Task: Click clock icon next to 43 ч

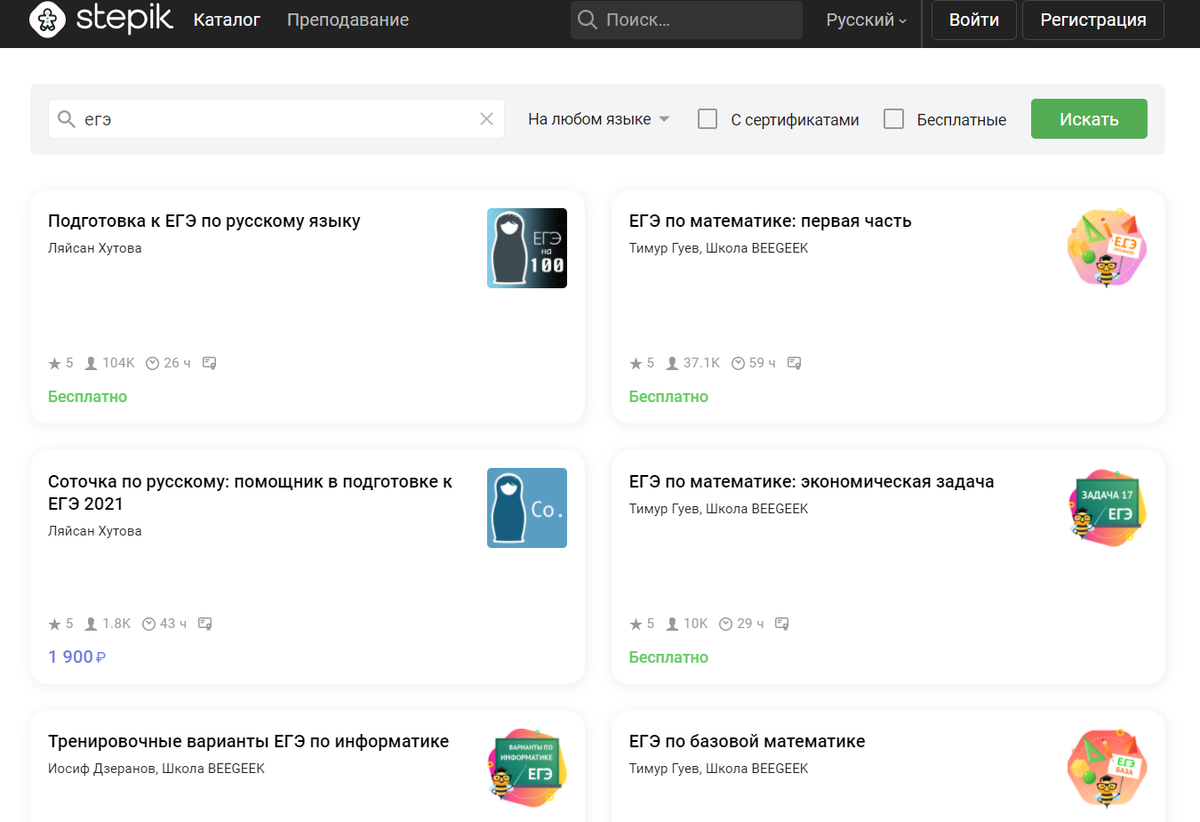Action: coord(149,624)
